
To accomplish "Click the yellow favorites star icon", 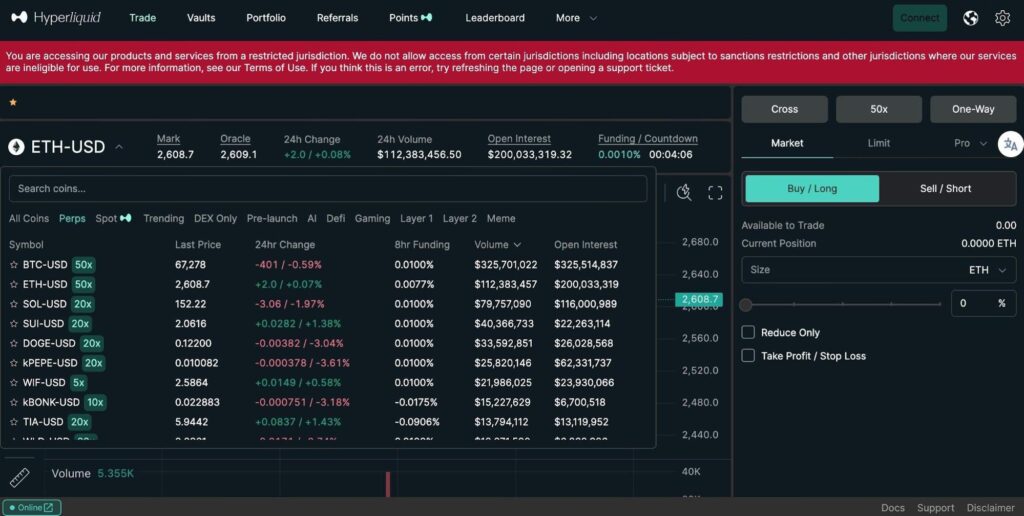I will click(13, 102).
